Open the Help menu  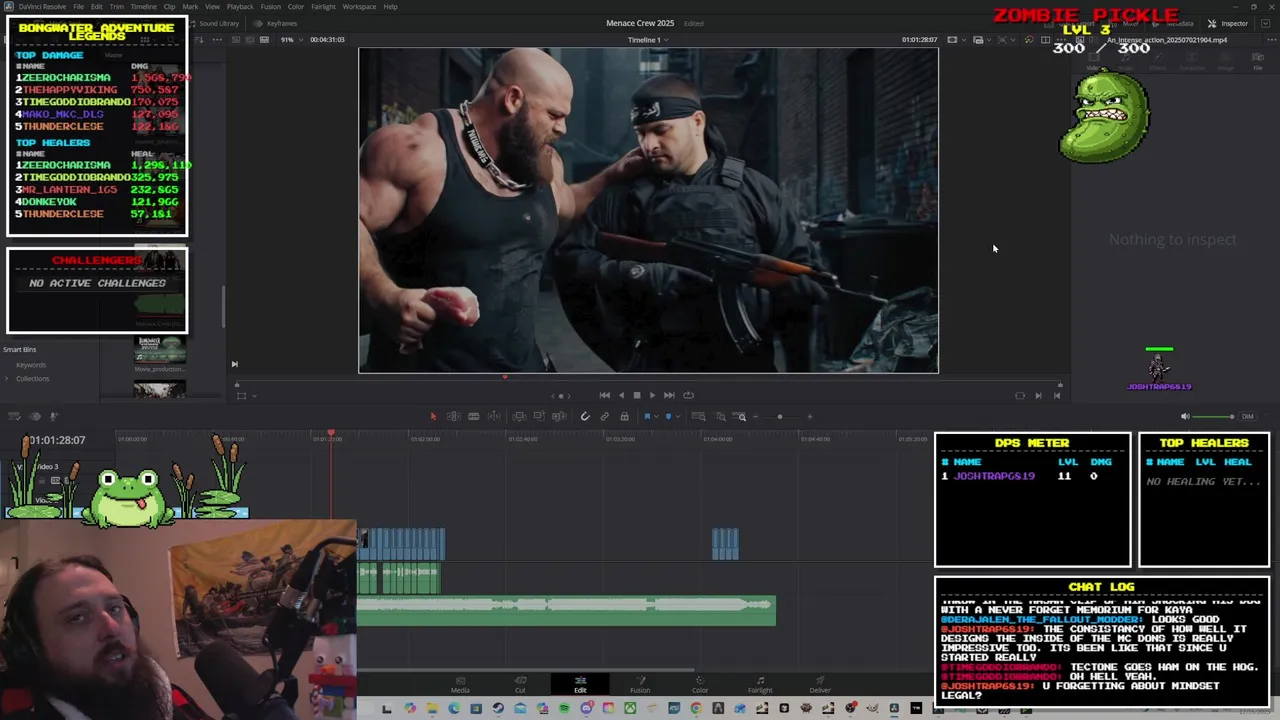point(390,7)
